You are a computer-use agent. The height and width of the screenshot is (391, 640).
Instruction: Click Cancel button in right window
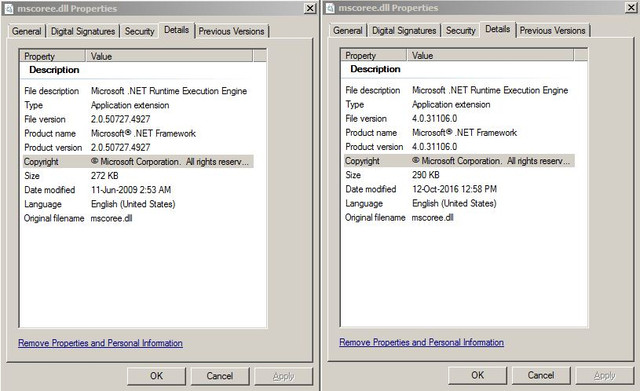point(541,375)
